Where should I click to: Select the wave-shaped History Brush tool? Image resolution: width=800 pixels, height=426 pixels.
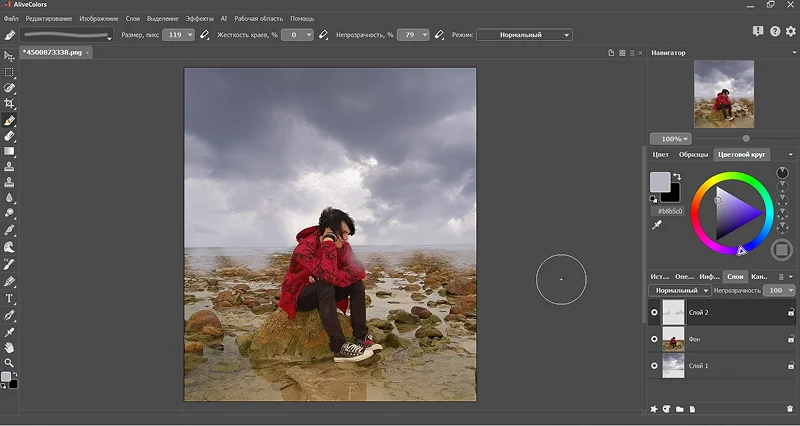(x=9, y=247)
